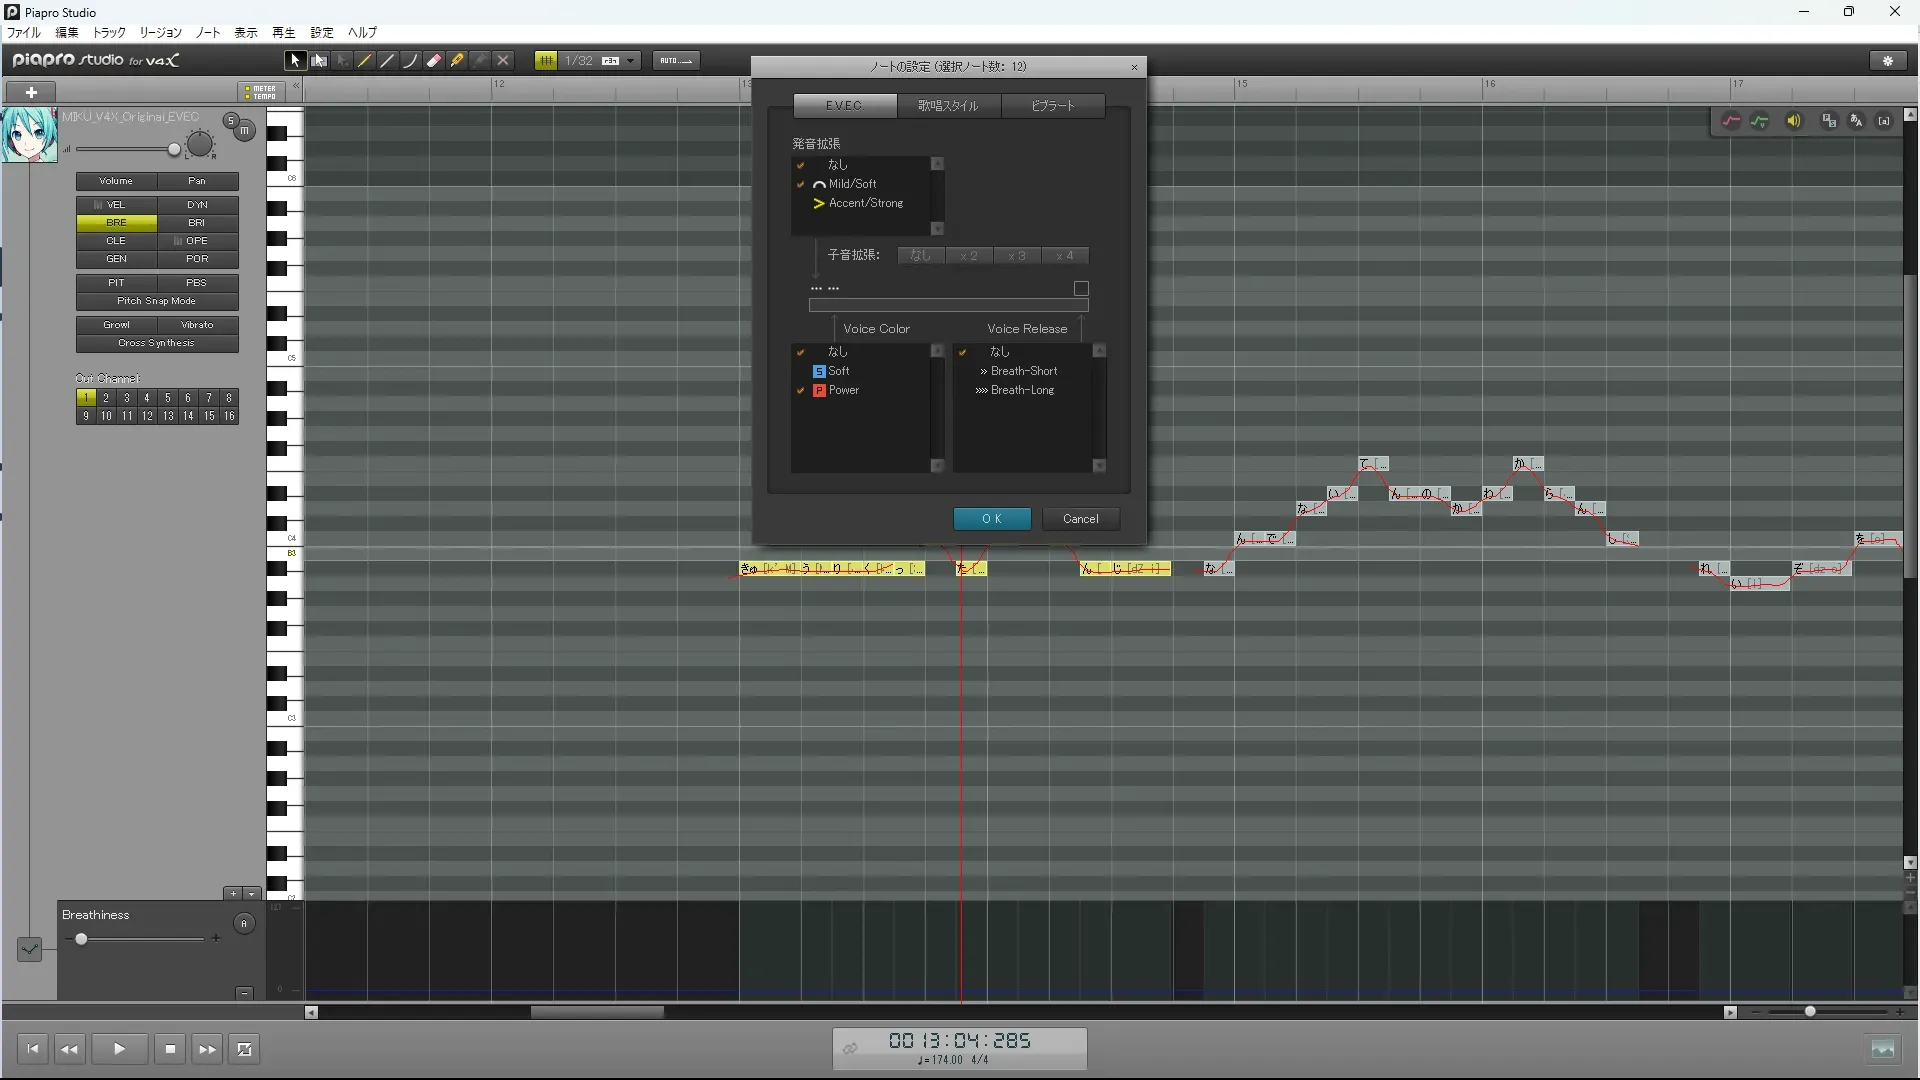1920x1080 pixels.
Task: Select the pencil draw tool
Action: point(365,61)
